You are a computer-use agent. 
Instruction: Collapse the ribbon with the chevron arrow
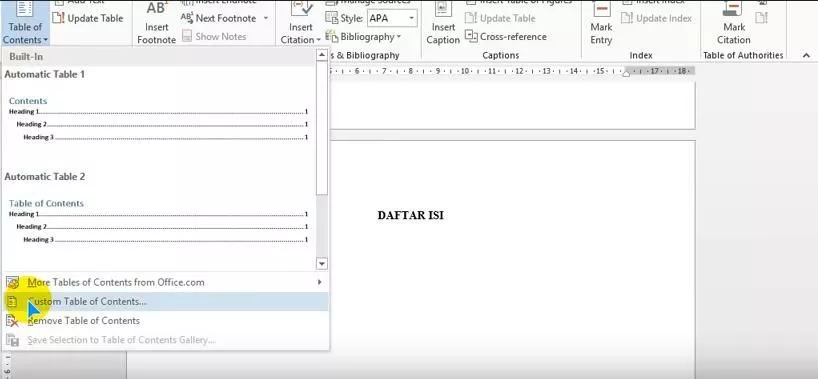[x=806, y=55]
